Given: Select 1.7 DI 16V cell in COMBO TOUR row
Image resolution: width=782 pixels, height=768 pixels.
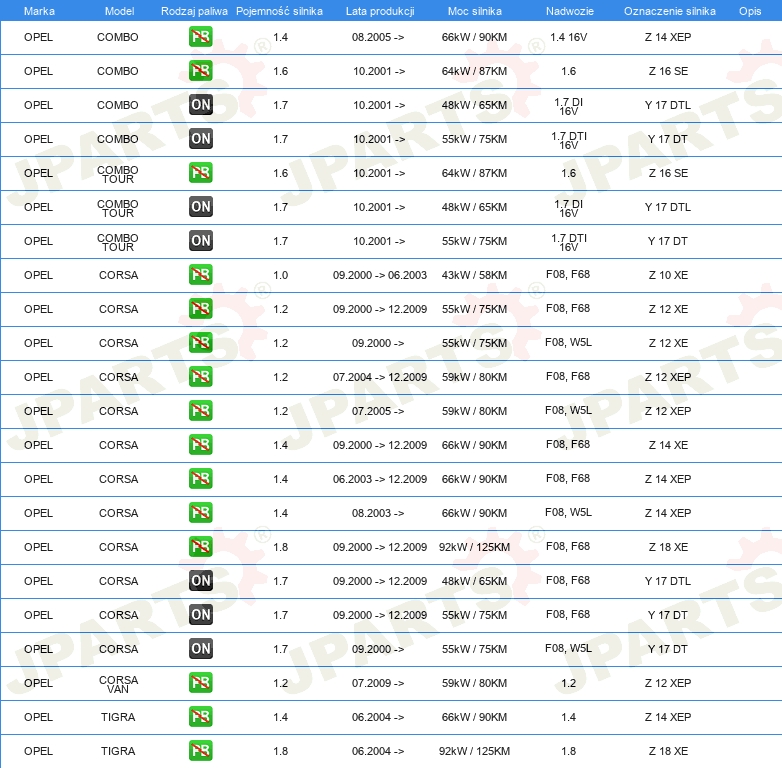Looking at the screenshot, I should tap(568, 208).
